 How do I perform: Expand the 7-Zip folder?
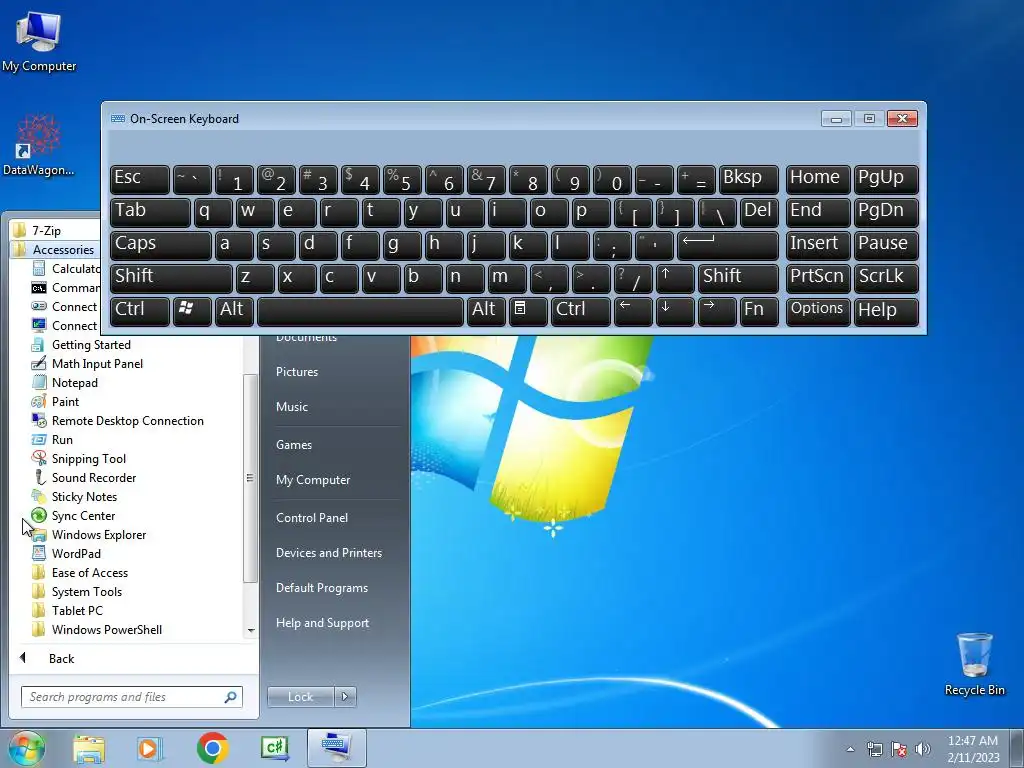click(37, 231)
